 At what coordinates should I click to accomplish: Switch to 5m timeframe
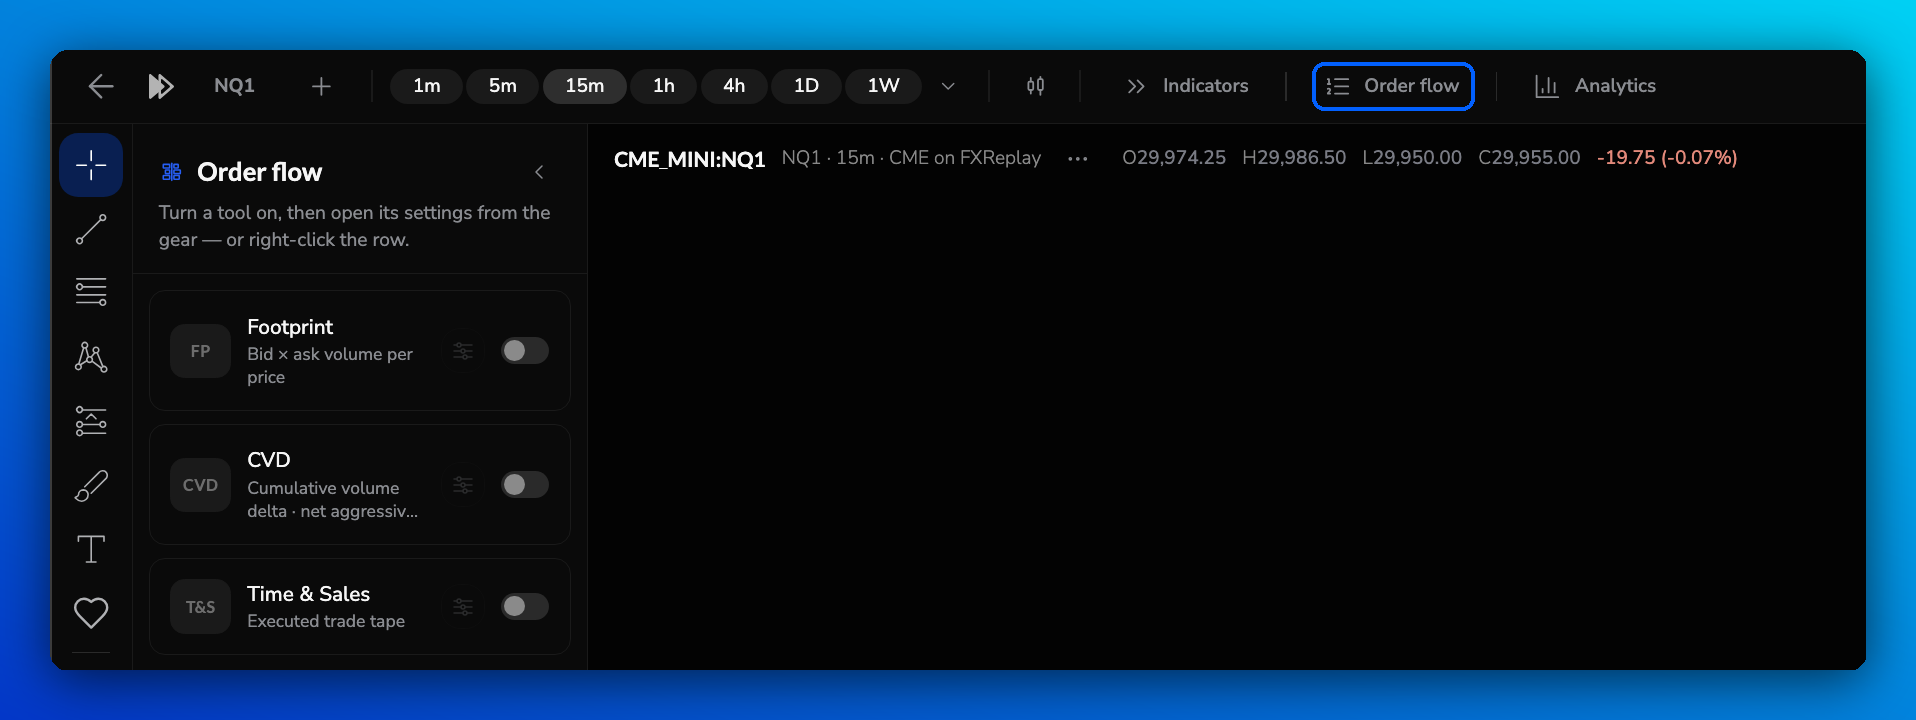coord(503,86)
